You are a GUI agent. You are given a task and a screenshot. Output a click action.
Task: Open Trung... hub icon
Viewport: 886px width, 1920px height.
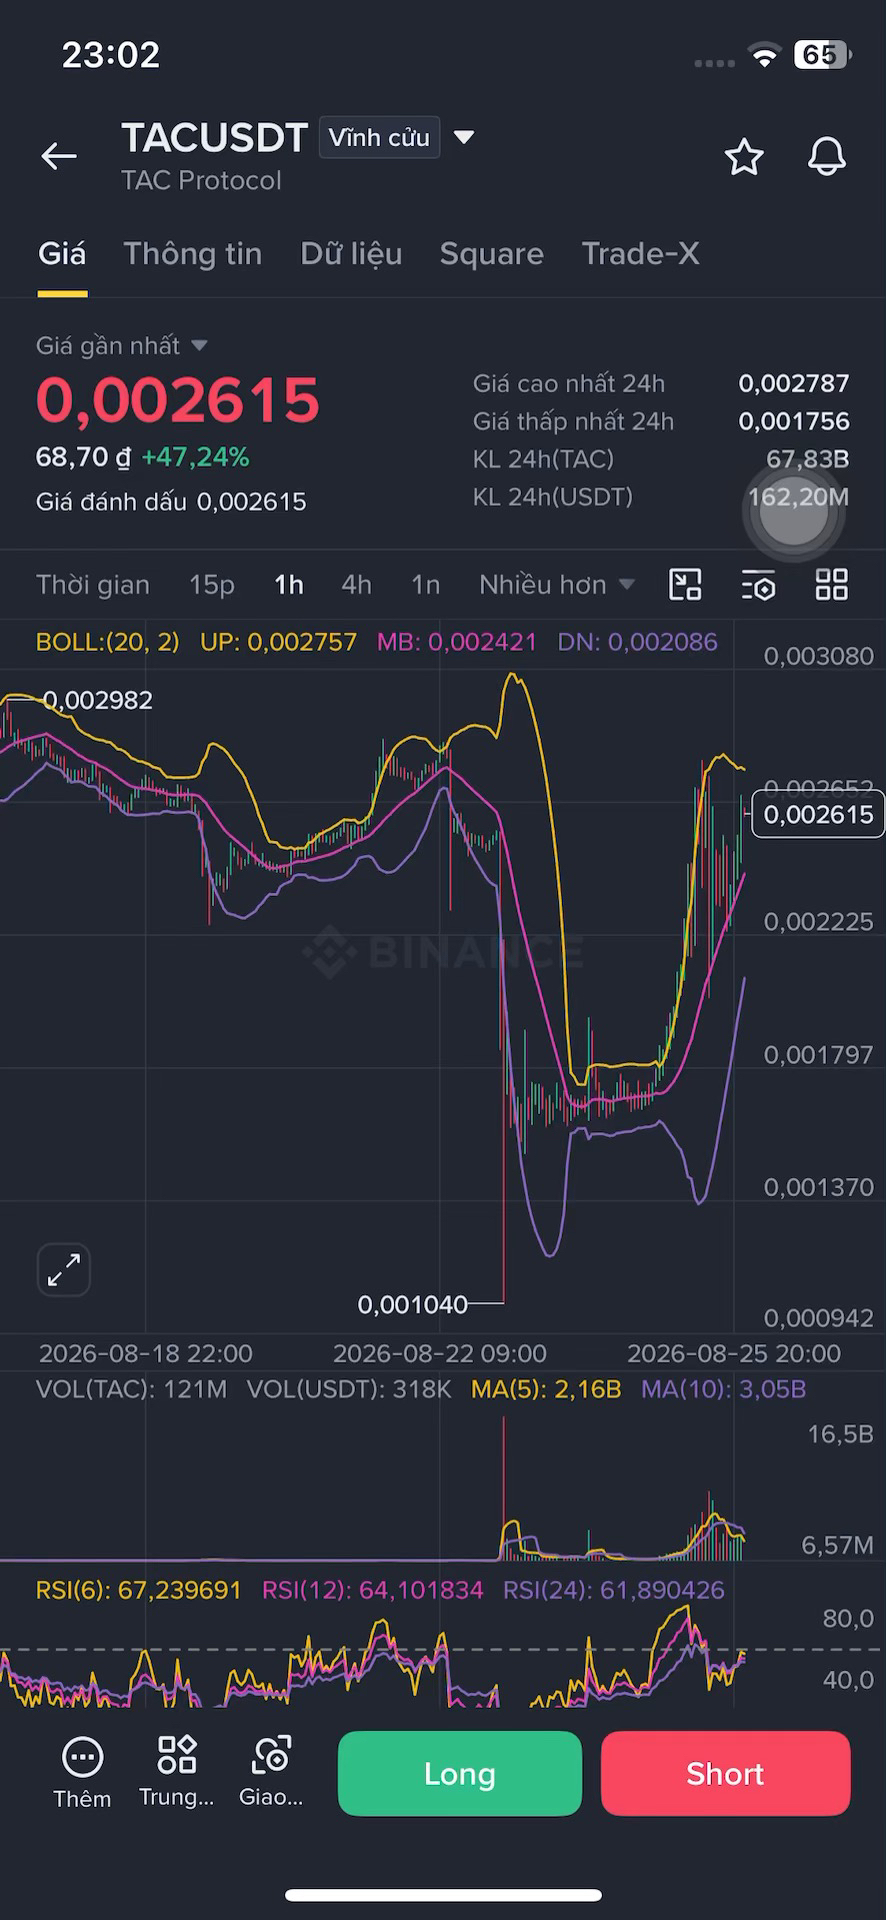tap(177, 1772)
